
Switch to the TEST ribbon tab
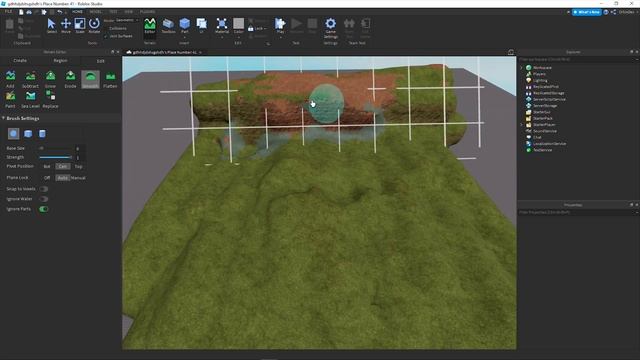[113, 12]
